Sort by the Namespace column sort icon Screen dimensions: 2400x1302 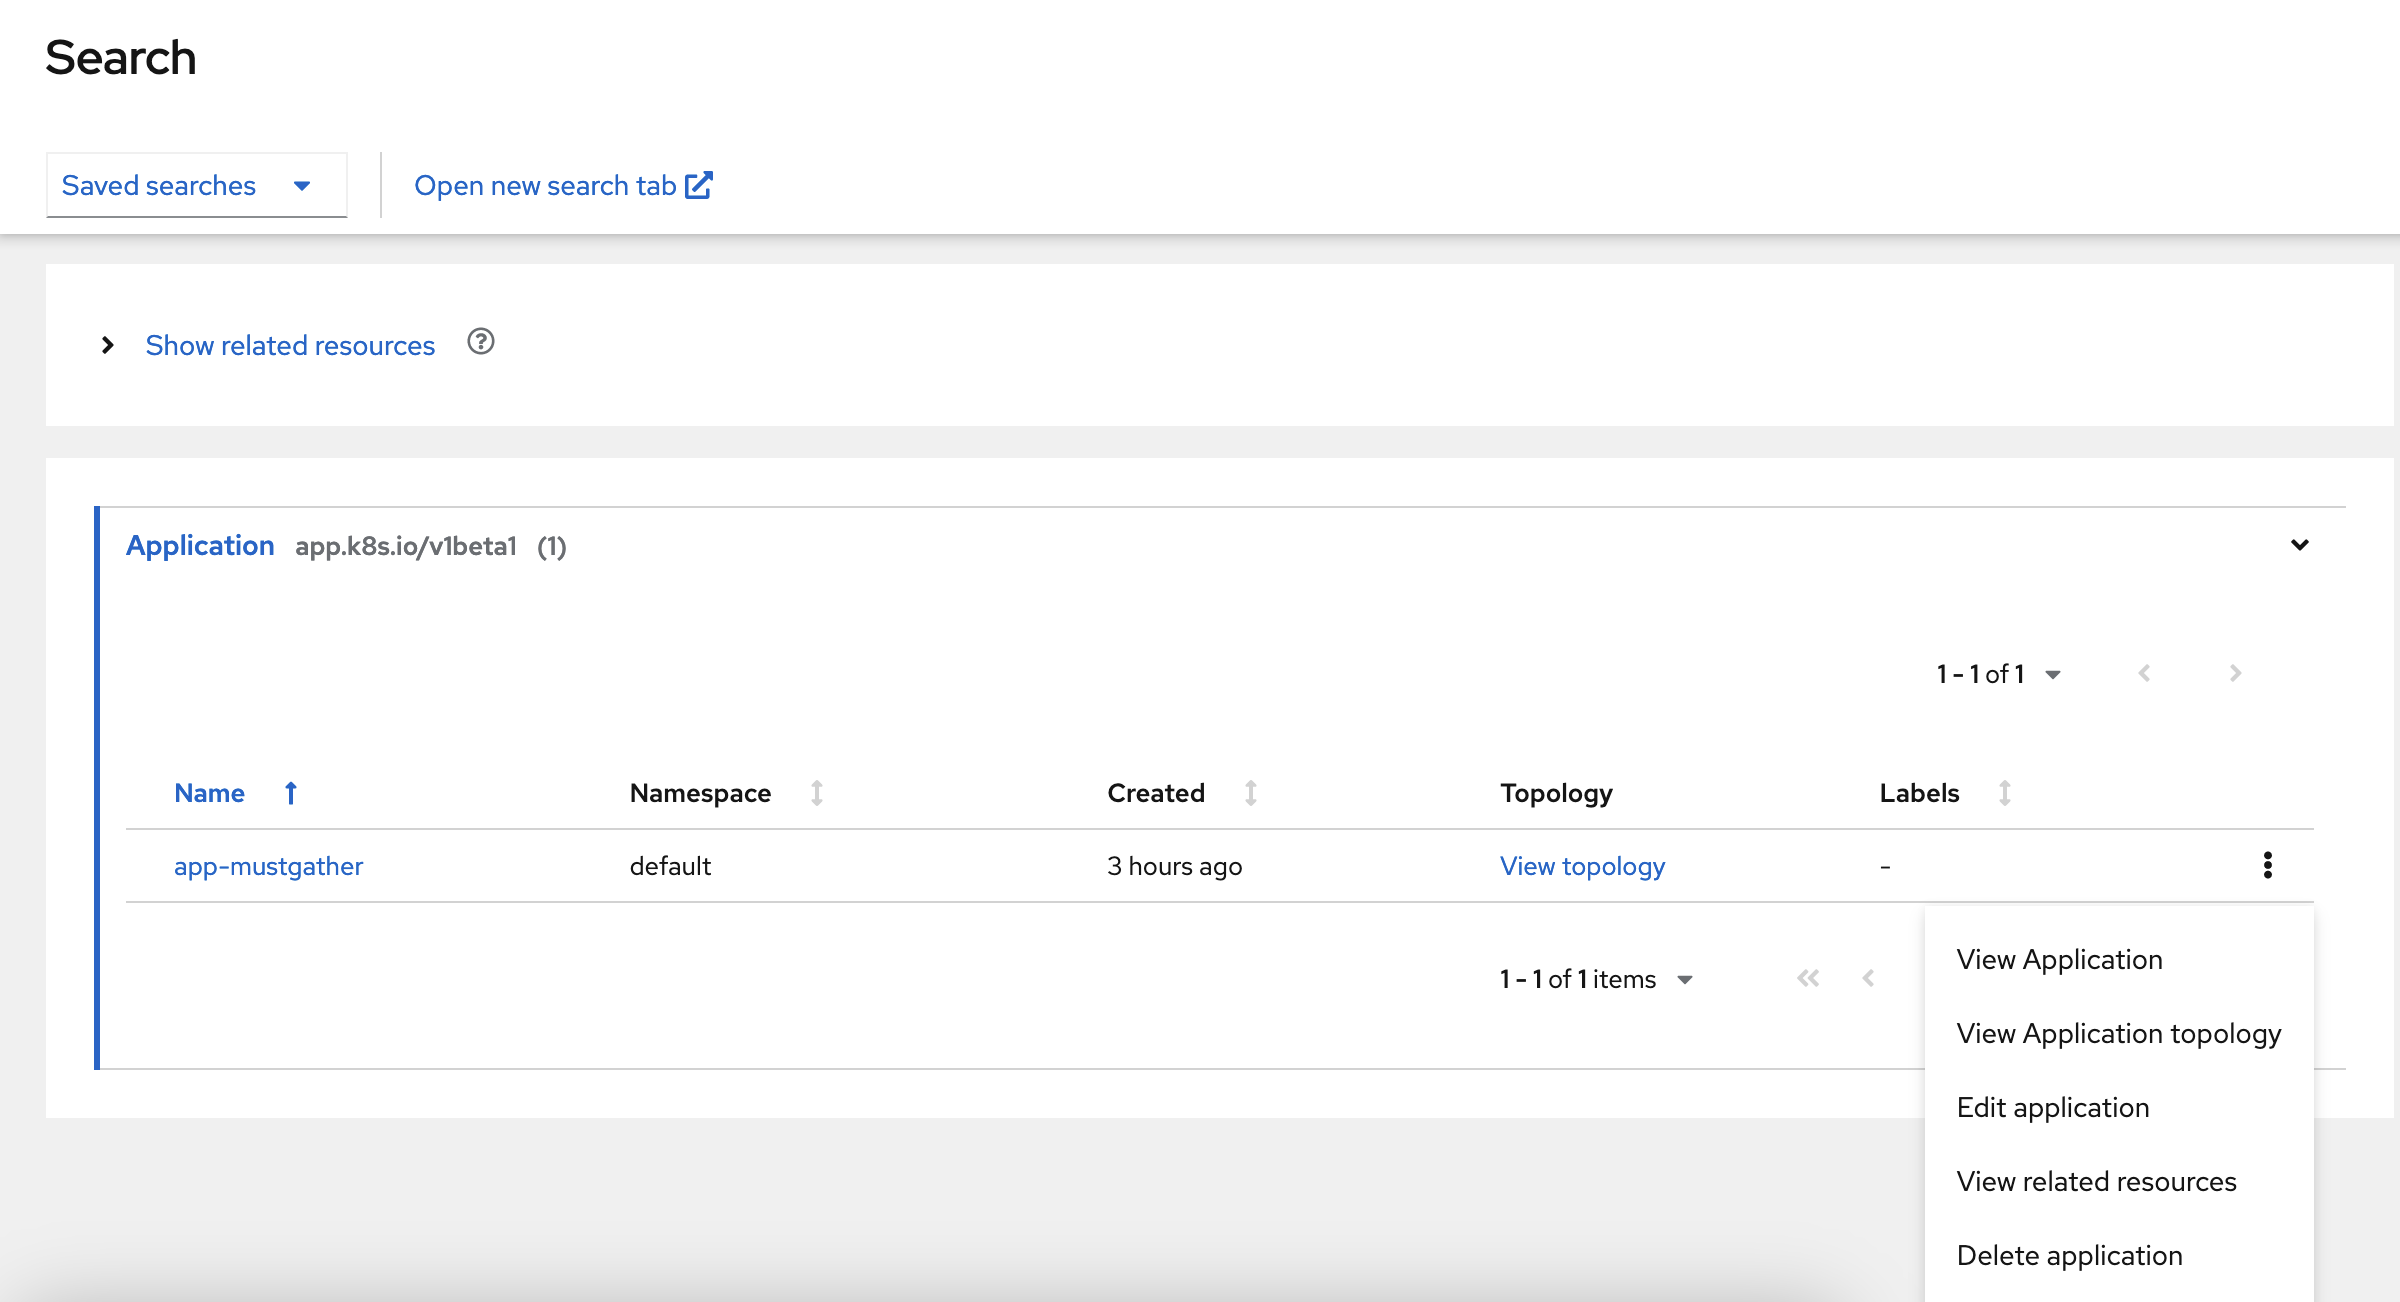817,793
